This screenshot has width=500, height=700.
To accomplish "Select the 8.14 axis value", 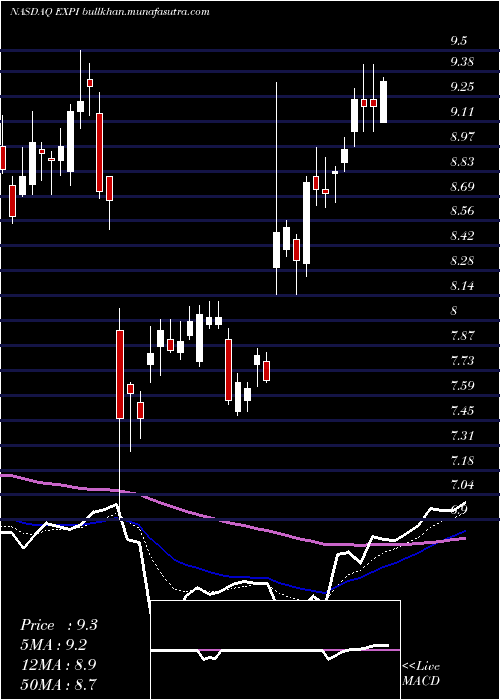I will click(462, 285).
